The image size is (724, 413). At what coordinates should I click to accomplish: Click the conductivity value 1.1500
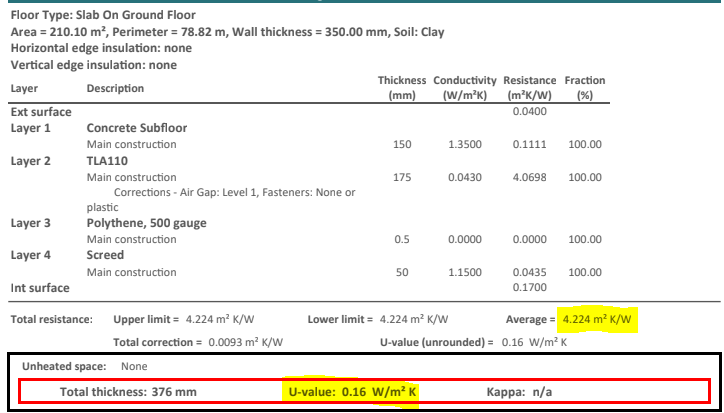465,273
